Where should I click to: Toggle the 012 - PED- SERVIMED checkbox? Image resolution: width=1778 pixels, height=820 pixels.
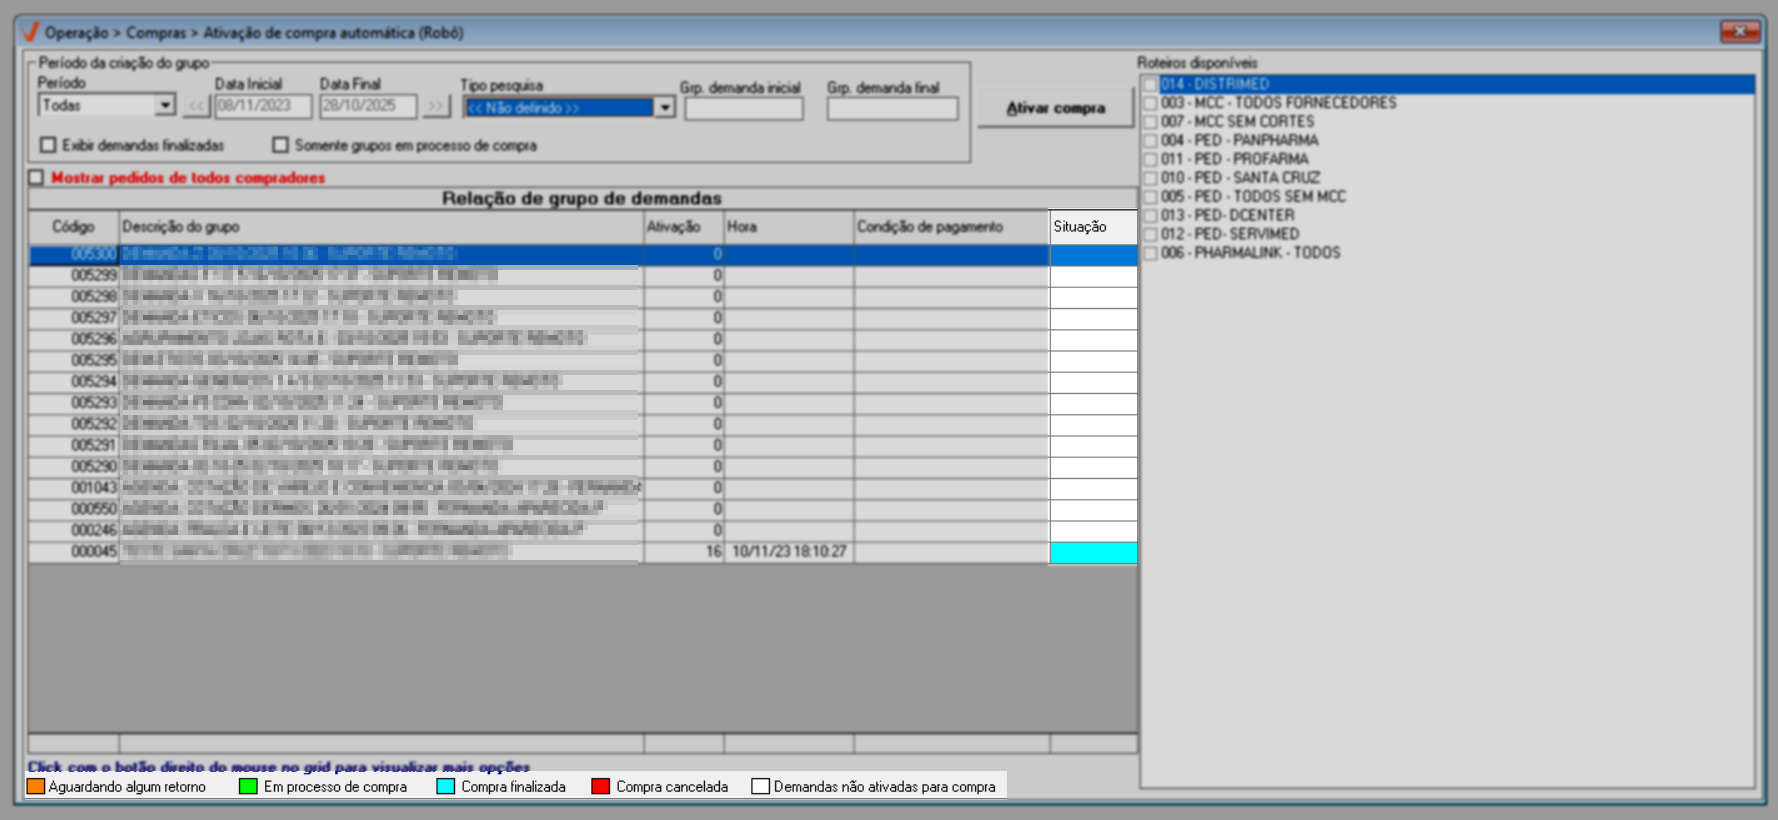click(x=1150, y=234)
